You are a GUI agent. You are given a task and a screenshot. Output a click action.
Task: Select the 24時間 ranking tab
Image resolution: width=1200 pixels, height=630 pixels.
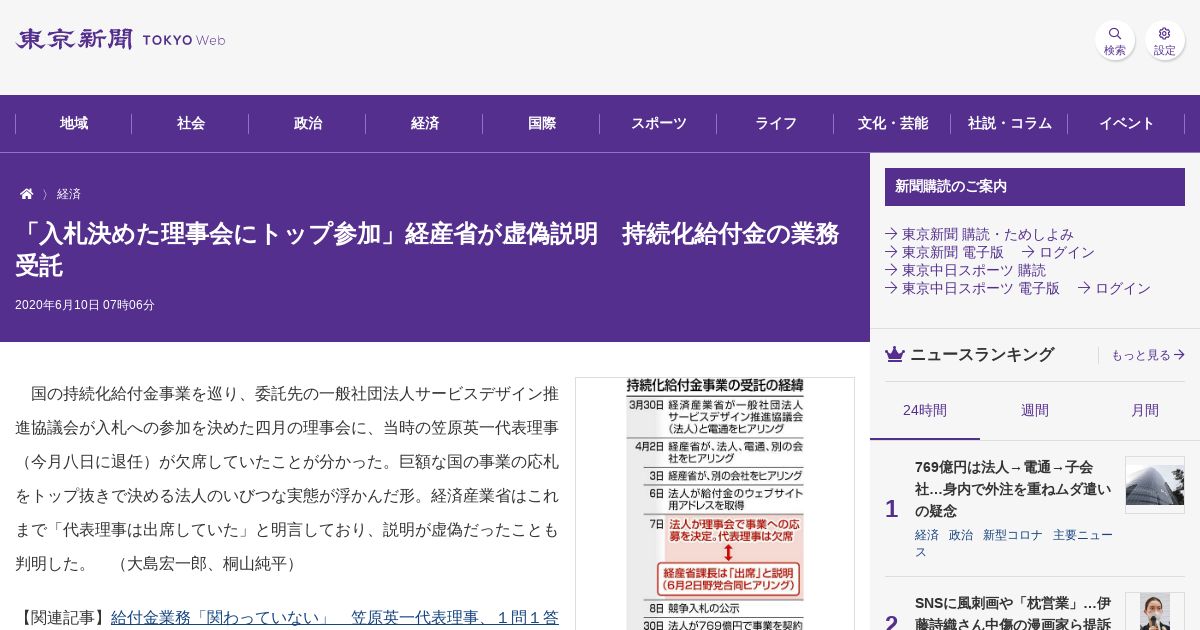tap(925, 410)
